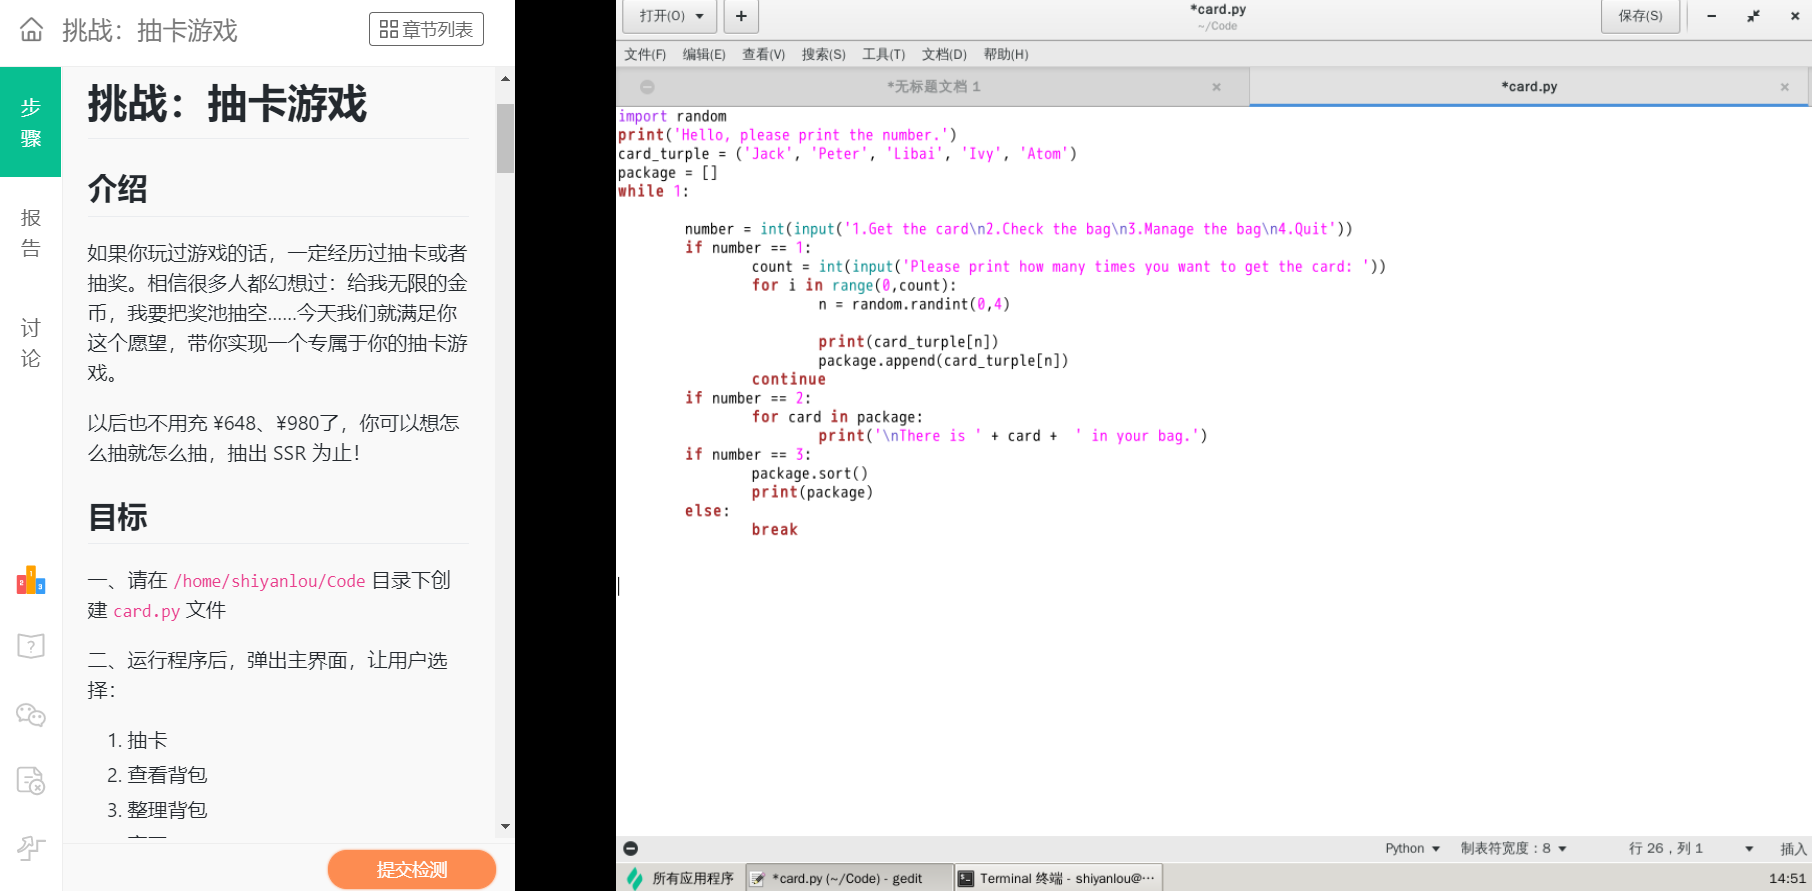Open the Python language dropdown in status bar
Image resolution: width=1812 pixels, height=891 pixels.
(1412, 848)
